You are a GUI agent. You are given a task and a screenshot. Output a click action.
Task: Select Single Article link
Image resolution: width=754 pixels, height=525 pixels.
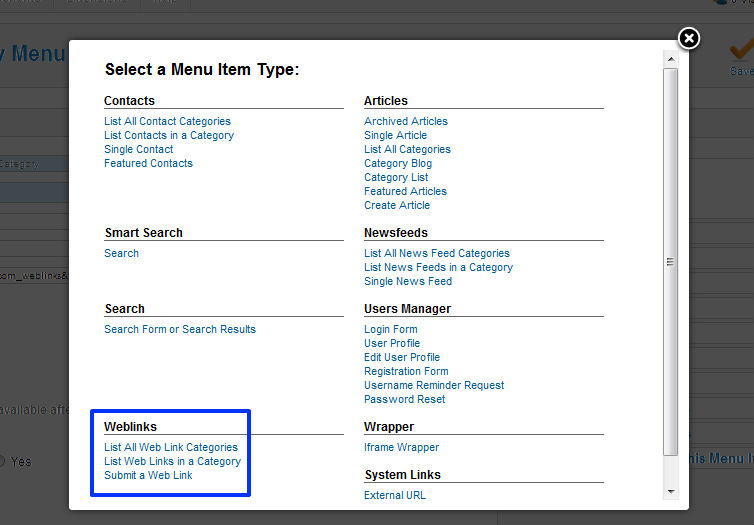coord(395,135)
